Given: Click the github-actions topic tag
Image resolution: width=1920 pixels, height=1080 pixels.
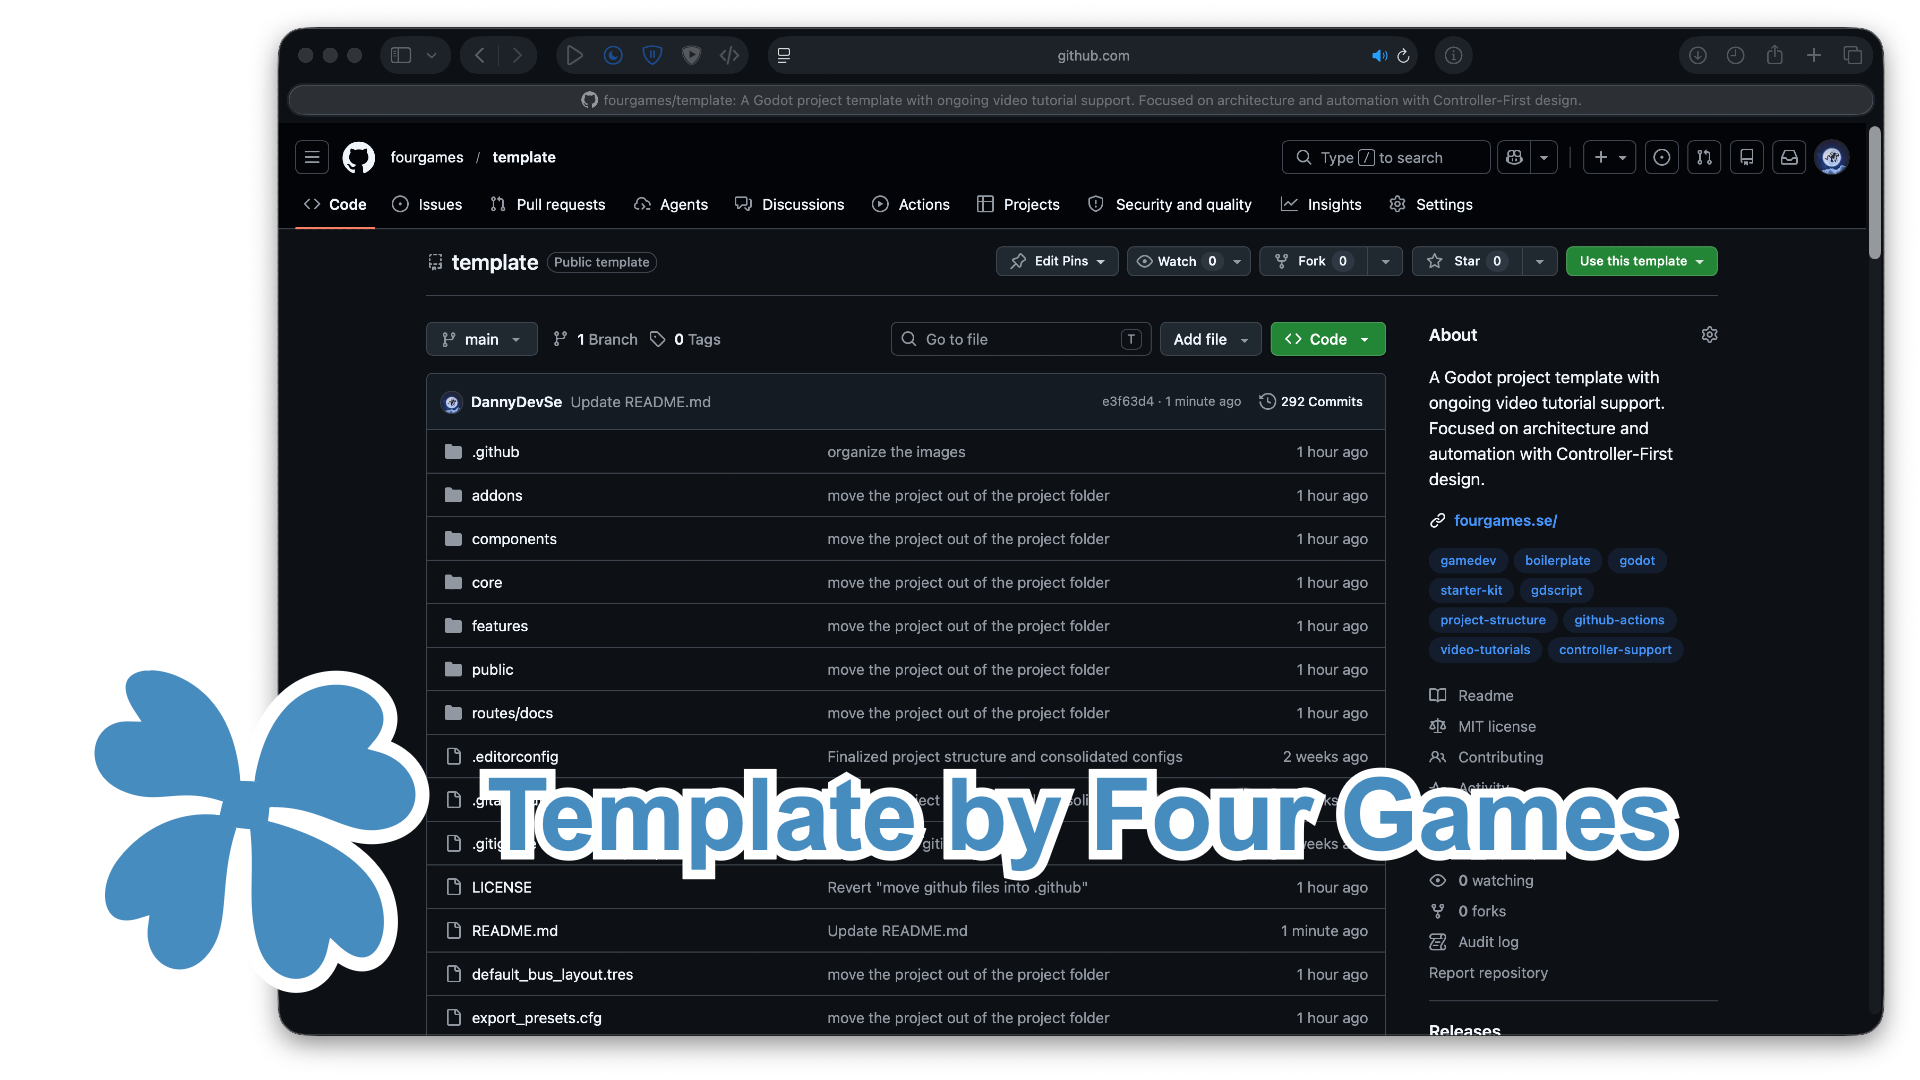Looking at the screenshot, I should pos(1619,620).
